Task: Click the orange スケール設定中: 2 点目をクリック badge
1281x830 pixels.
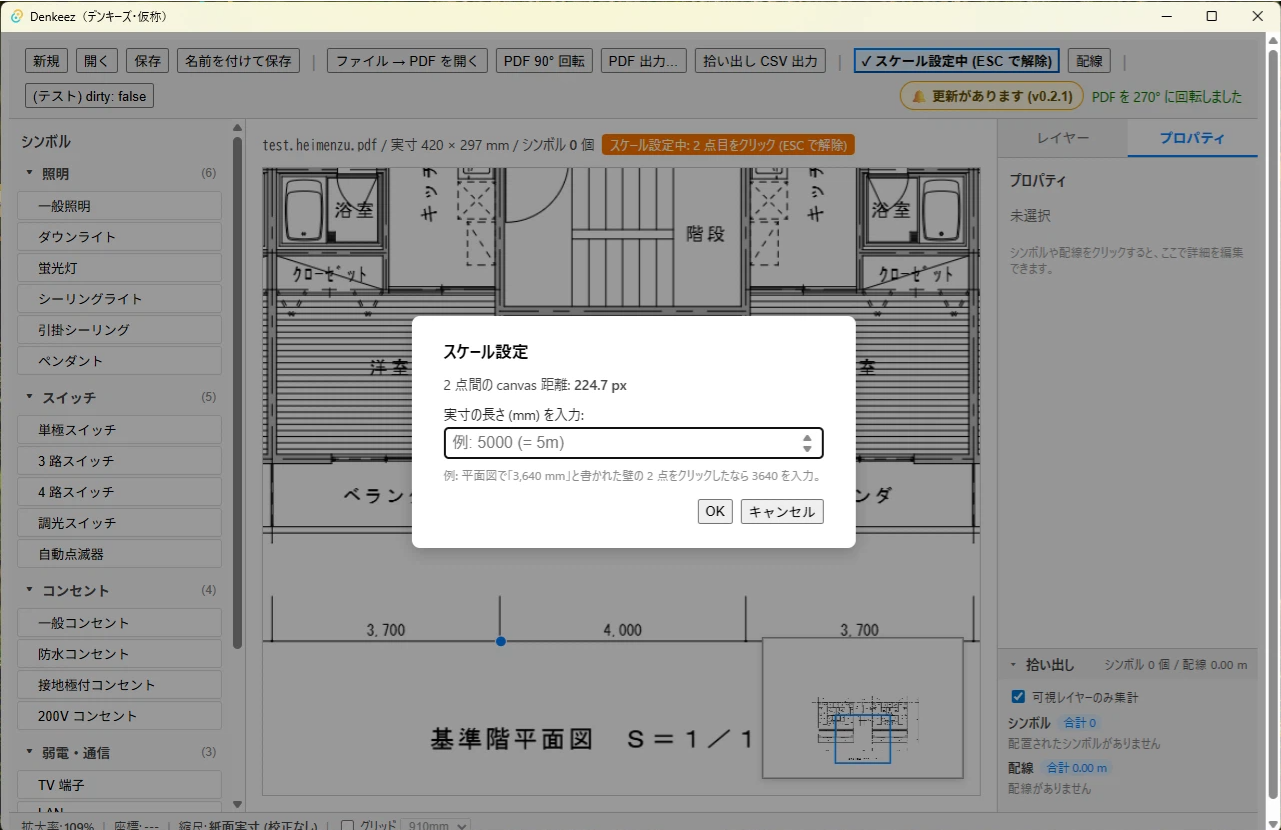Action: (x=728, y=145)
